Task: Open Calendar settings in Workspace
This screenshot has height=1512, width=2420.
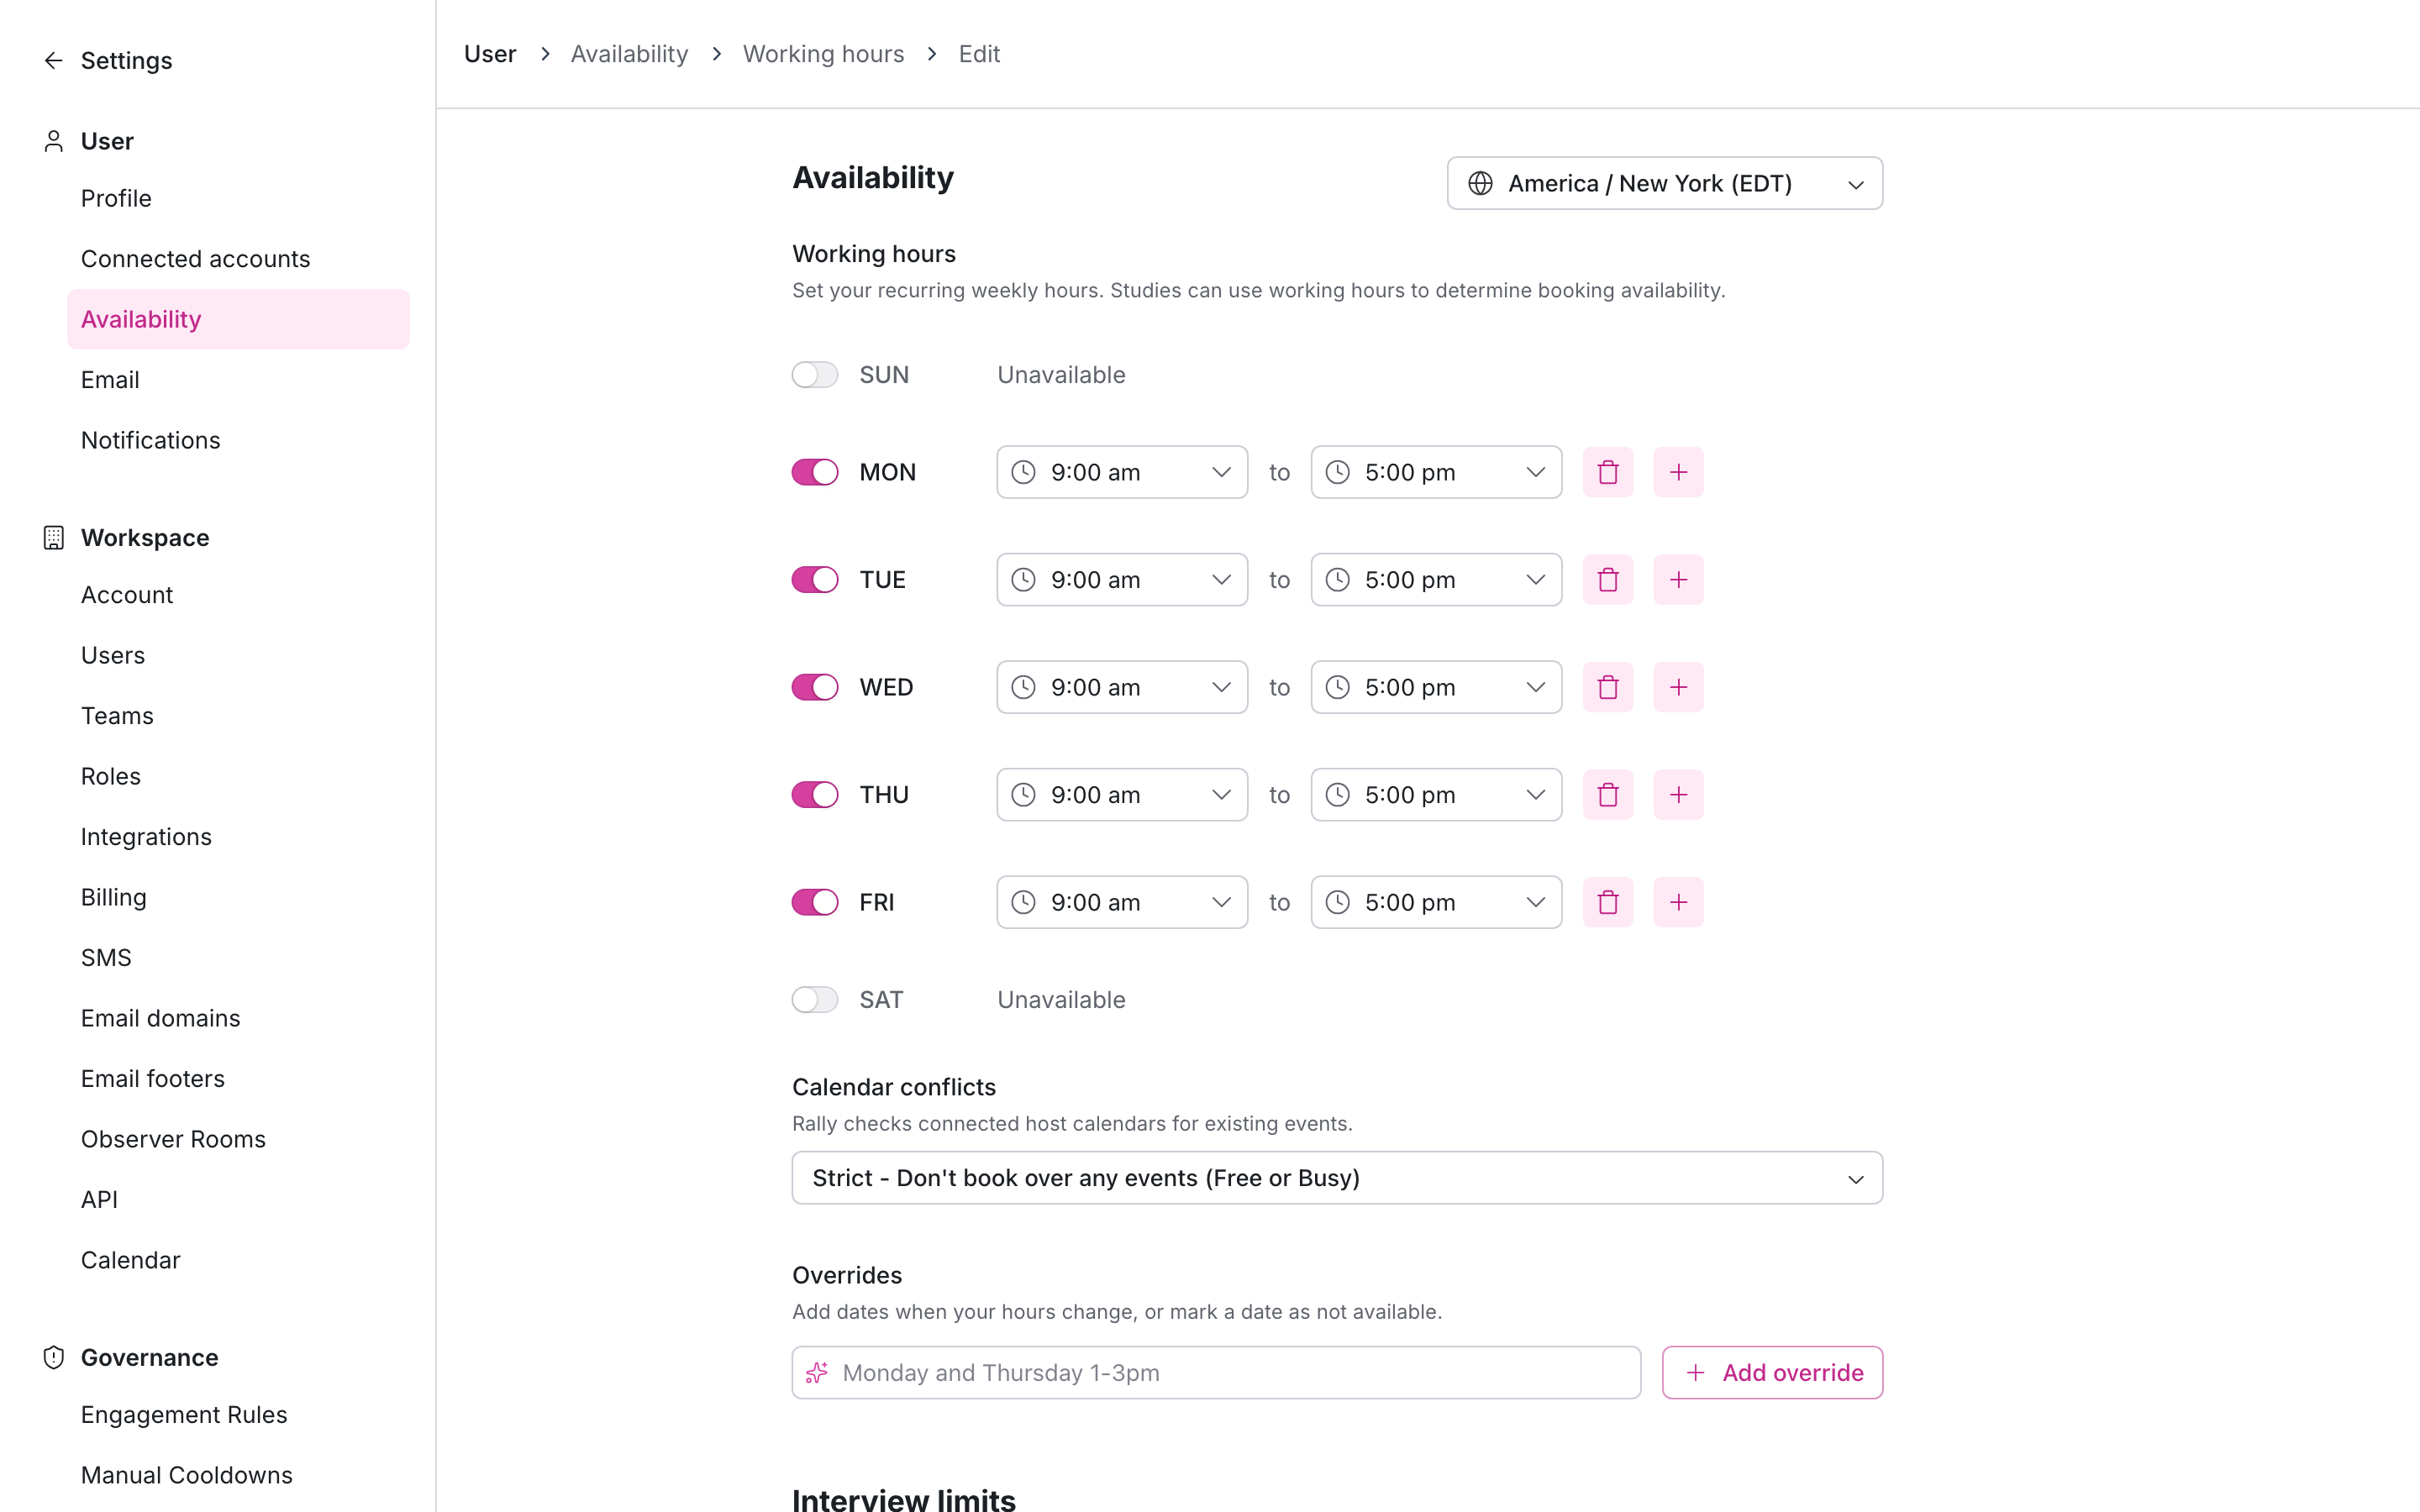Action: [x=131, y=1261]
